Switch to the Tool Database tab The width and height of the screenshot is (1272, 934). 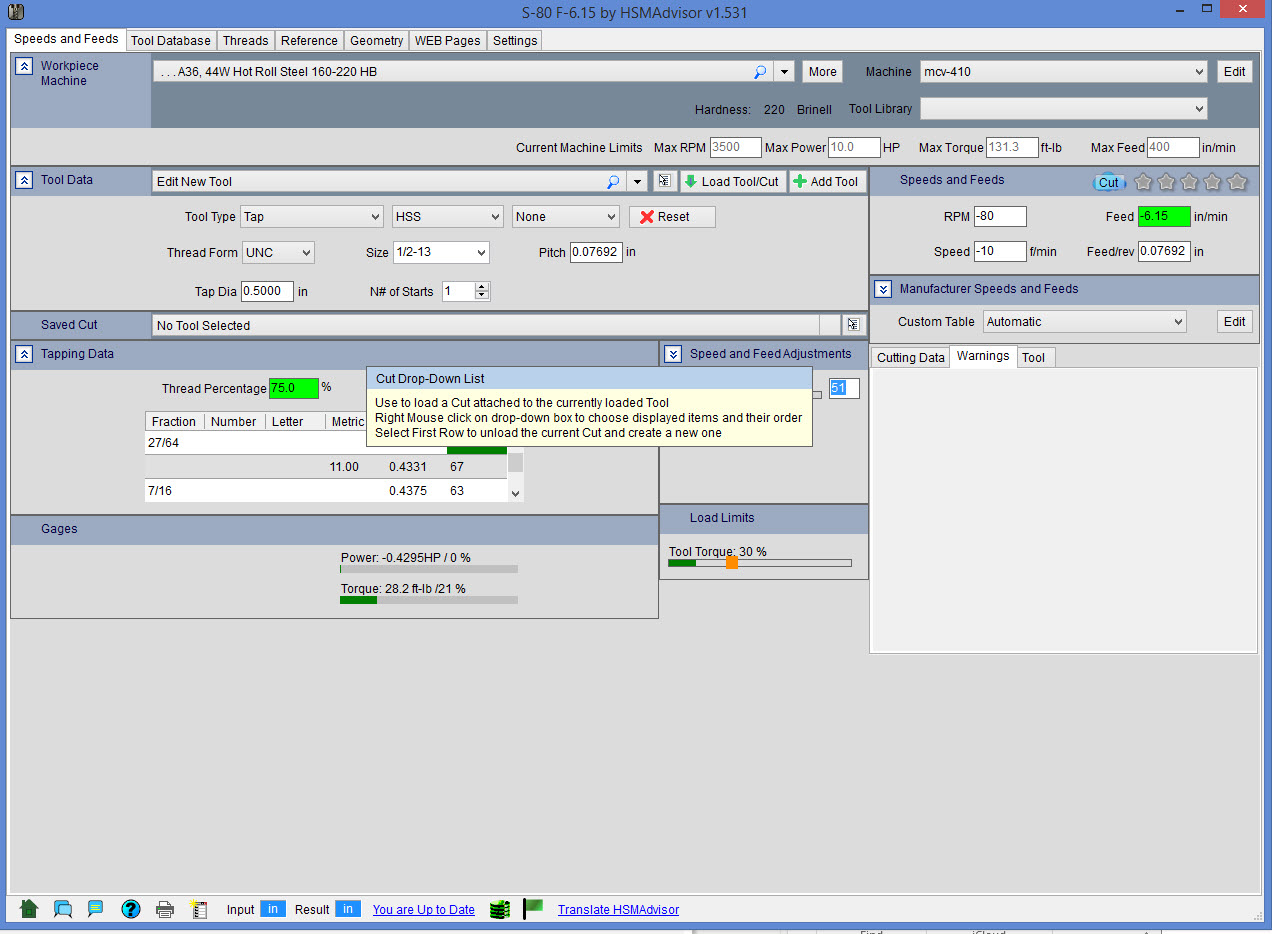(171, 41)
